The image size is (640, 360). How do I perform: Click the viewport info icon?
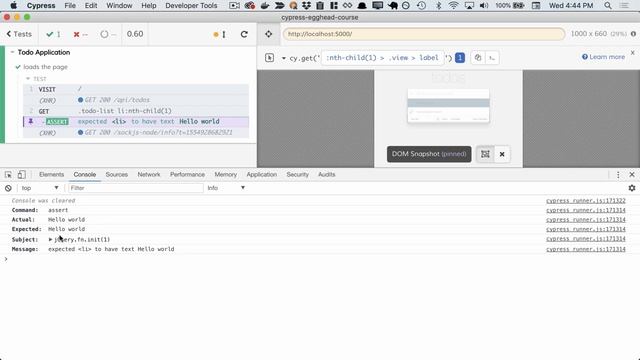pyautogui.click(x=633, y=34)
